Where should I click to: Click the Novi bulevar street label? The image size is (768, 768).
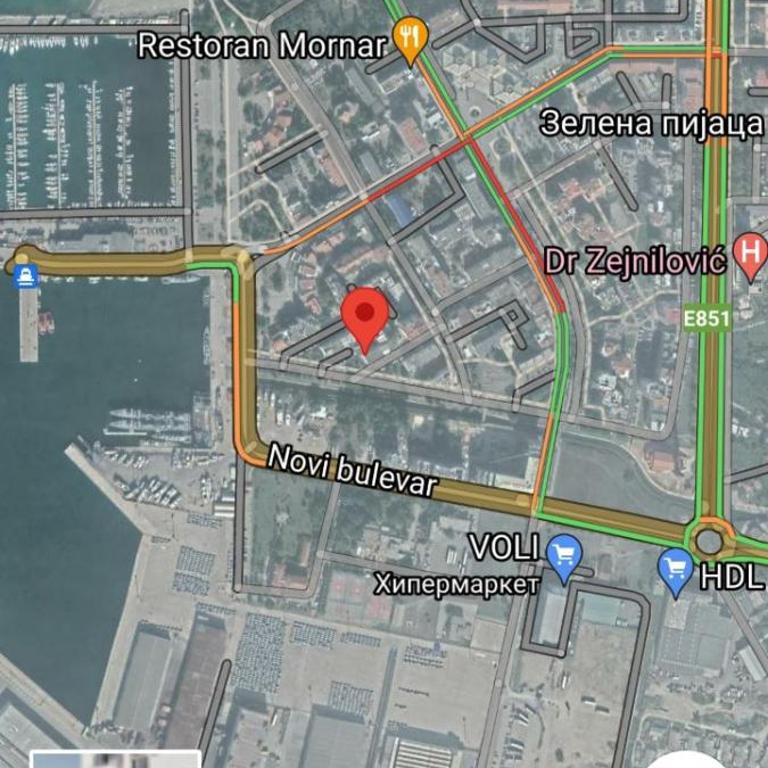click(352, 471)
